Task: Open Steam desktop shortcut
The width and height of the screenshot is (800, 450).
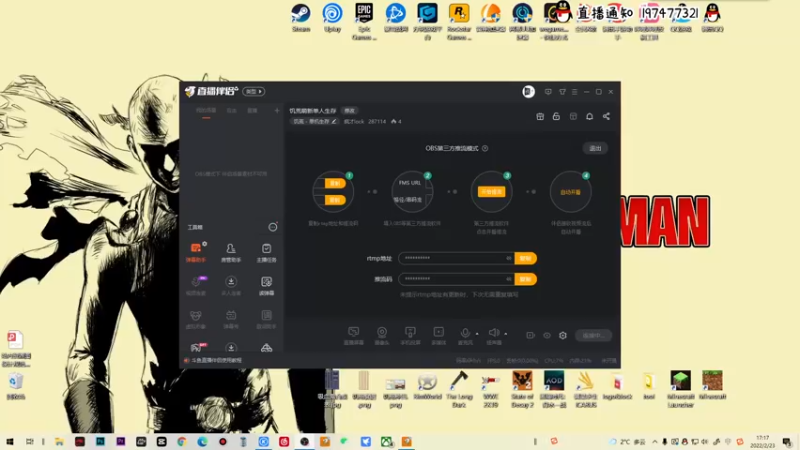Action: click(301, 18)
